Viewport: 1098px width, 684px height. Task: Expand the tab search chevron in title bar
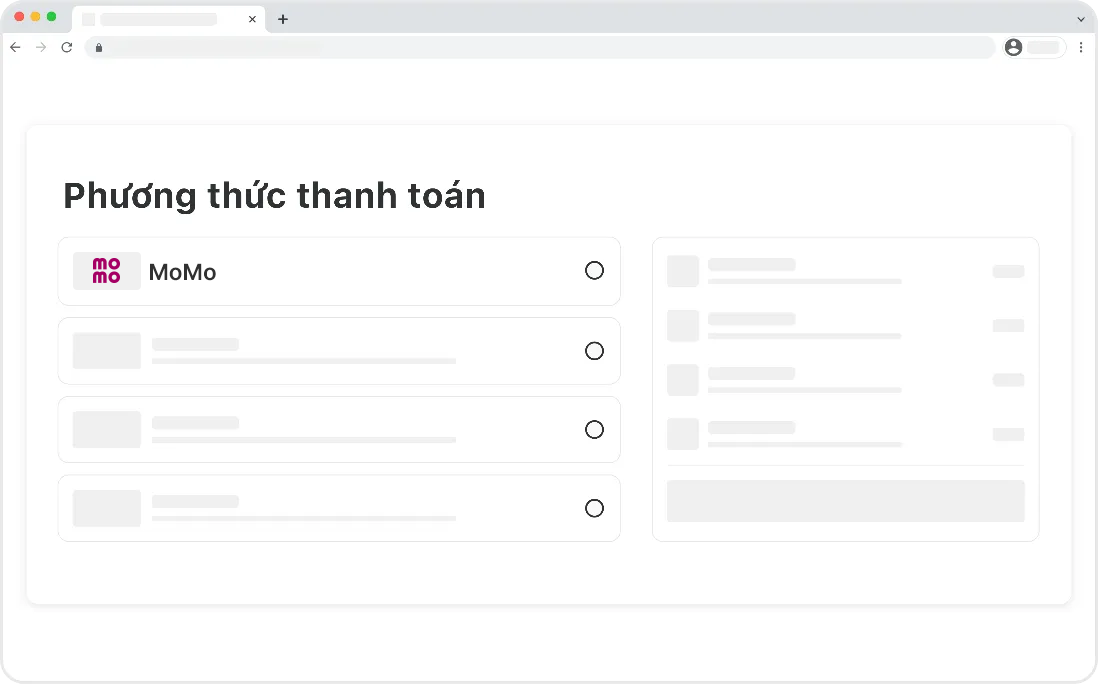pos(1080,19)
